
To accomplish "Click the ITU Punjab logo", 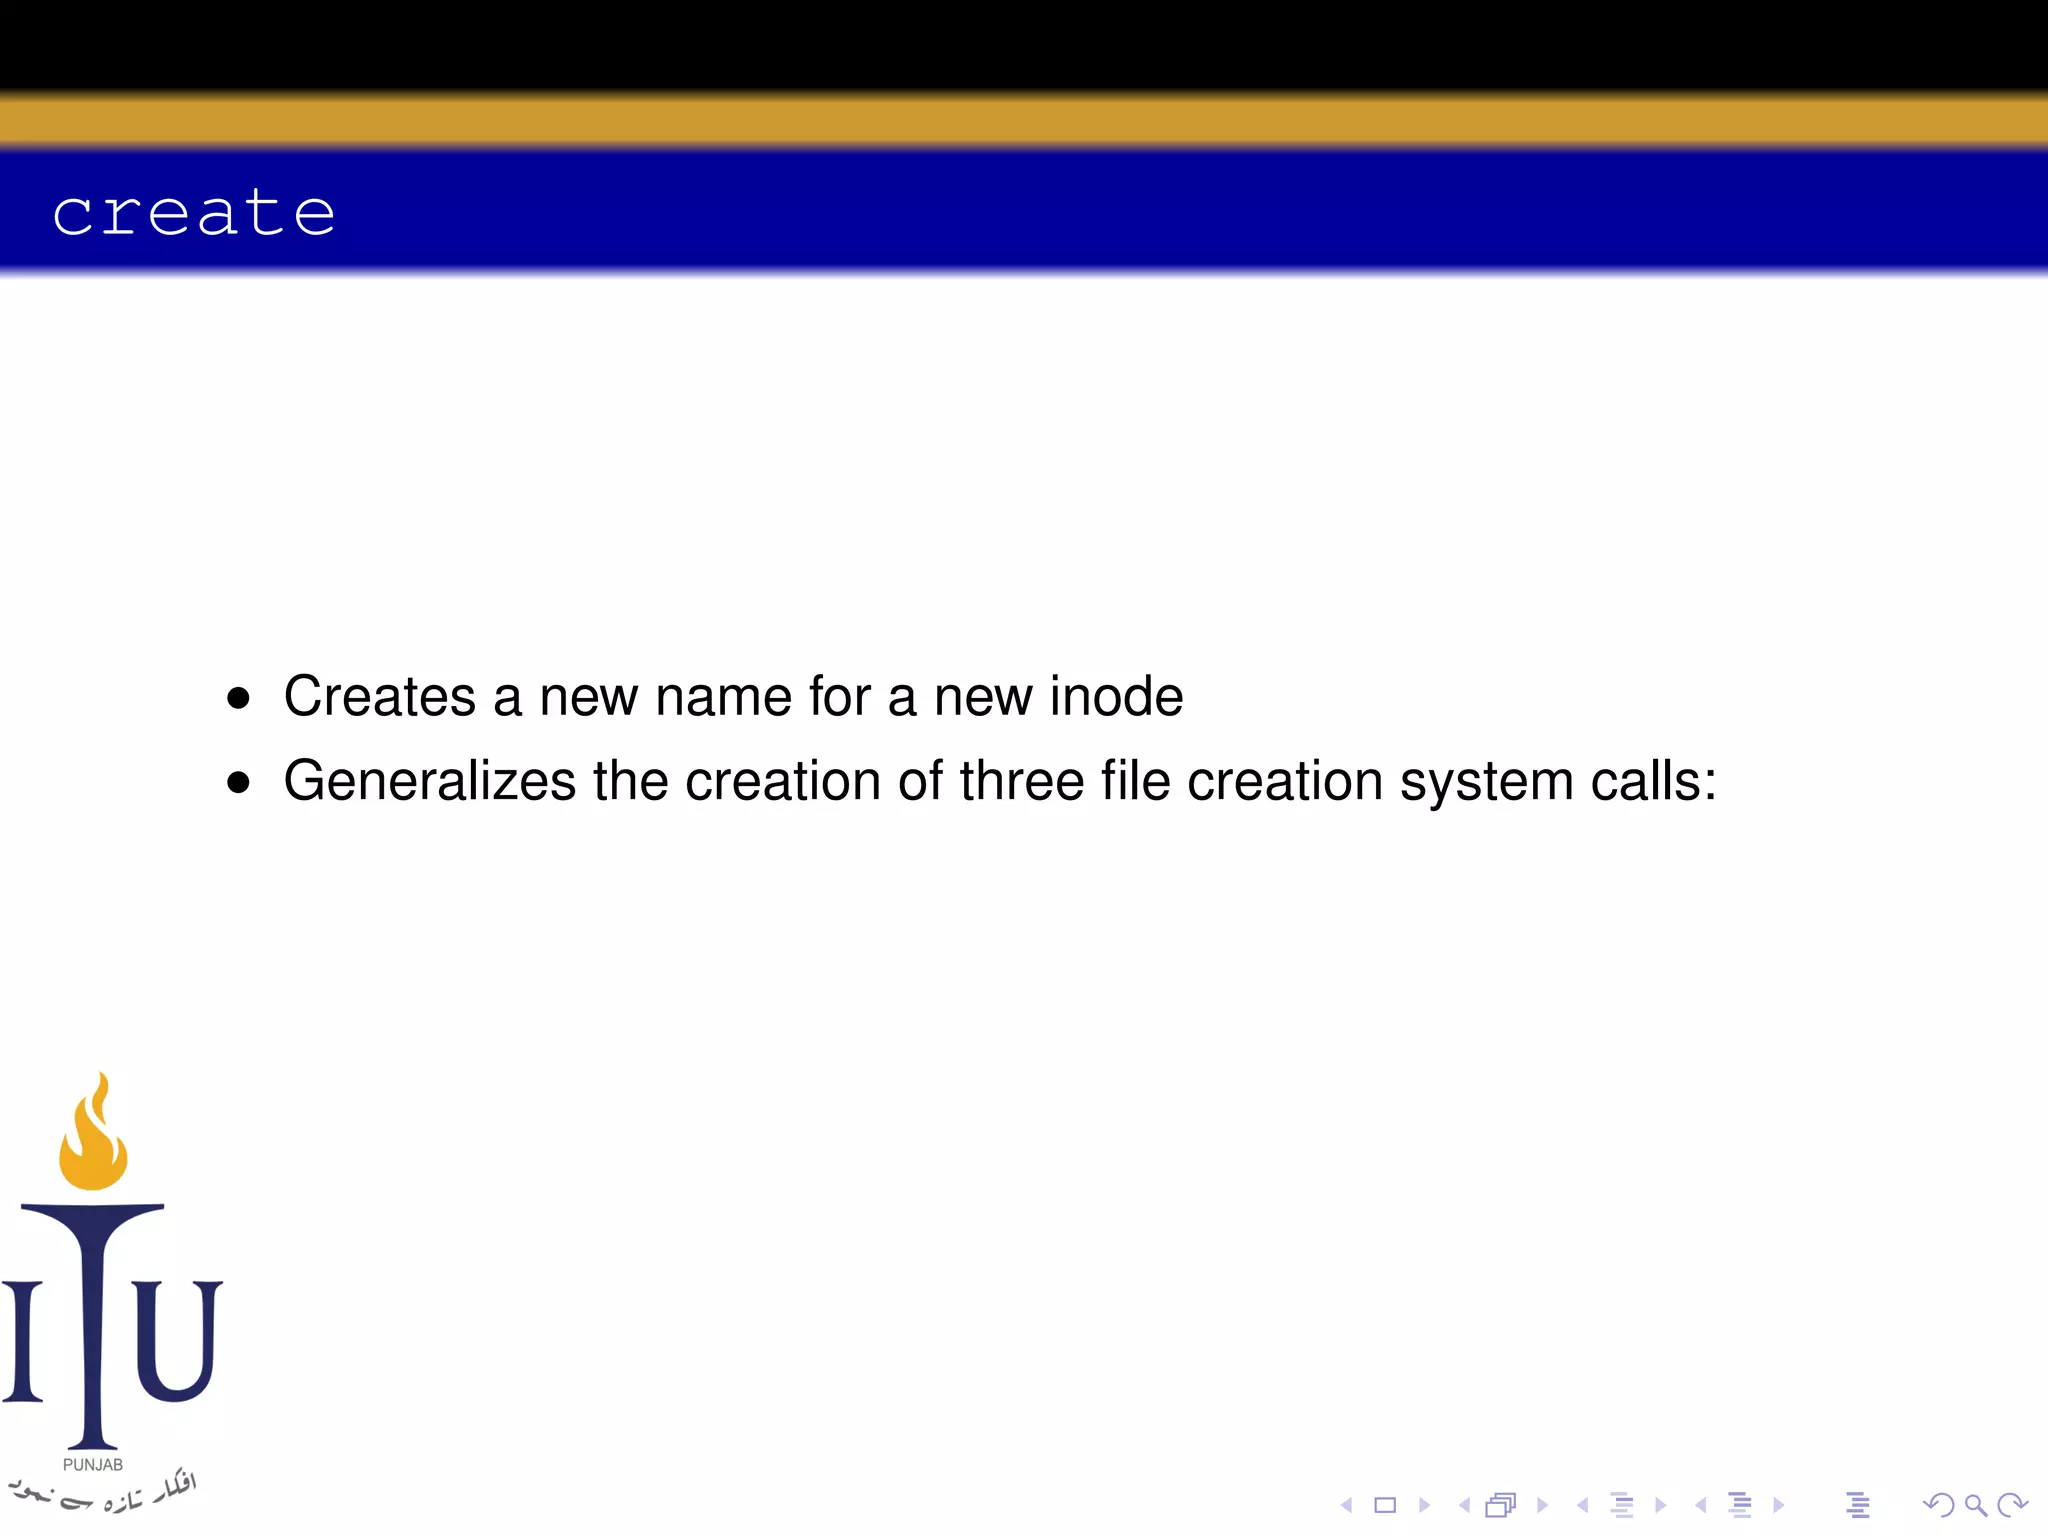I will 110,1292.
